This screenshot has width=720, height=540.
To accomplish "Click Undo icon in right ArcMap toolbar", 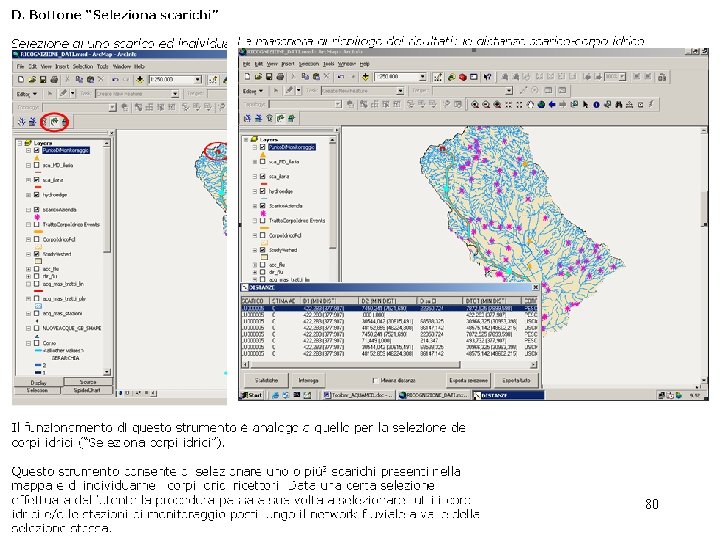I will (x=341, y=77).
